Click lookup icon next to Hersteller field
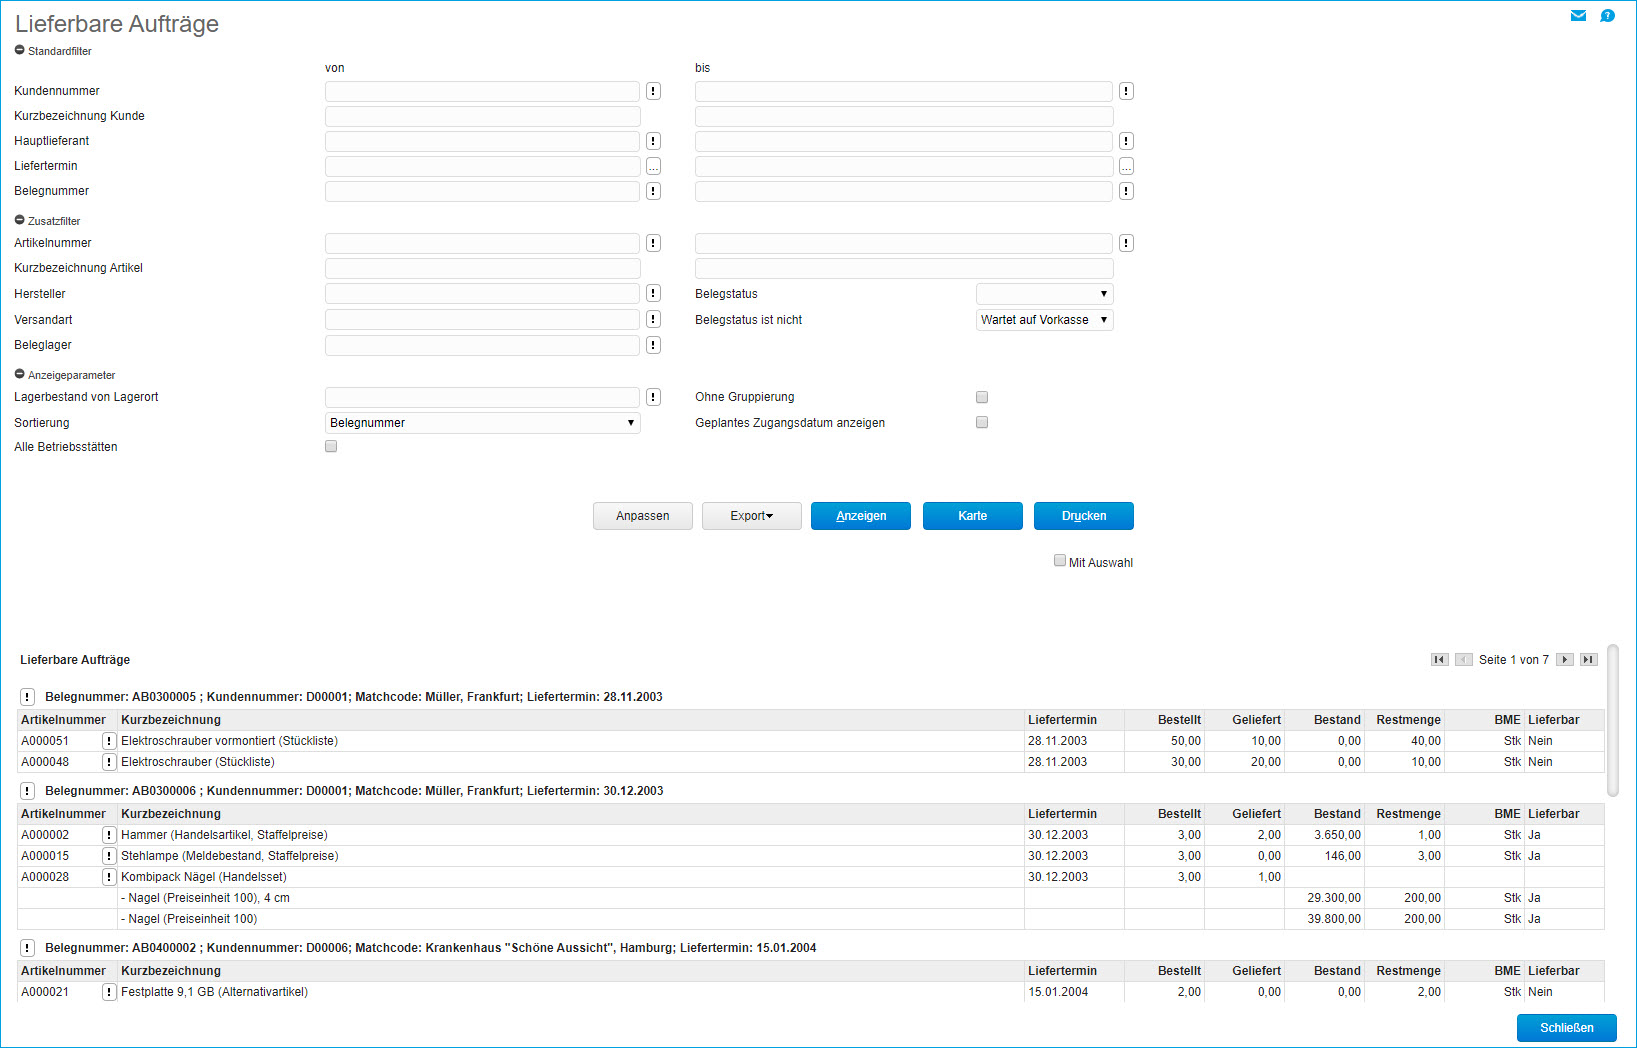1637x1048 pixels. 653,293
